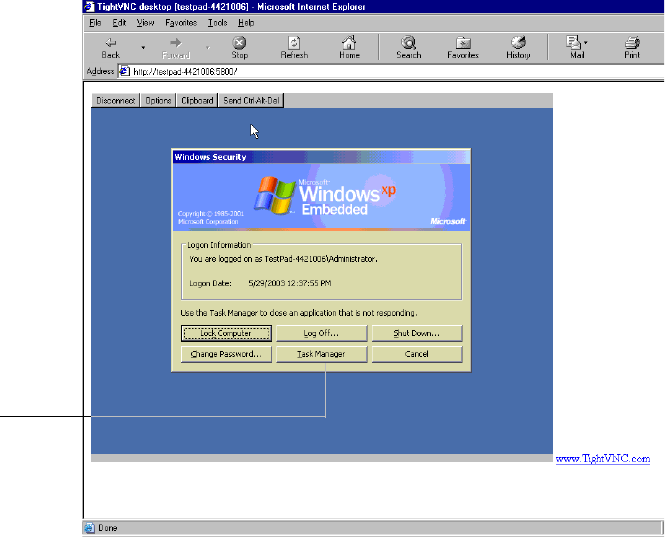This screenshot has width=665, height=537.
Task: Open the Favorites toolbar icon
Action: point(463,43)
